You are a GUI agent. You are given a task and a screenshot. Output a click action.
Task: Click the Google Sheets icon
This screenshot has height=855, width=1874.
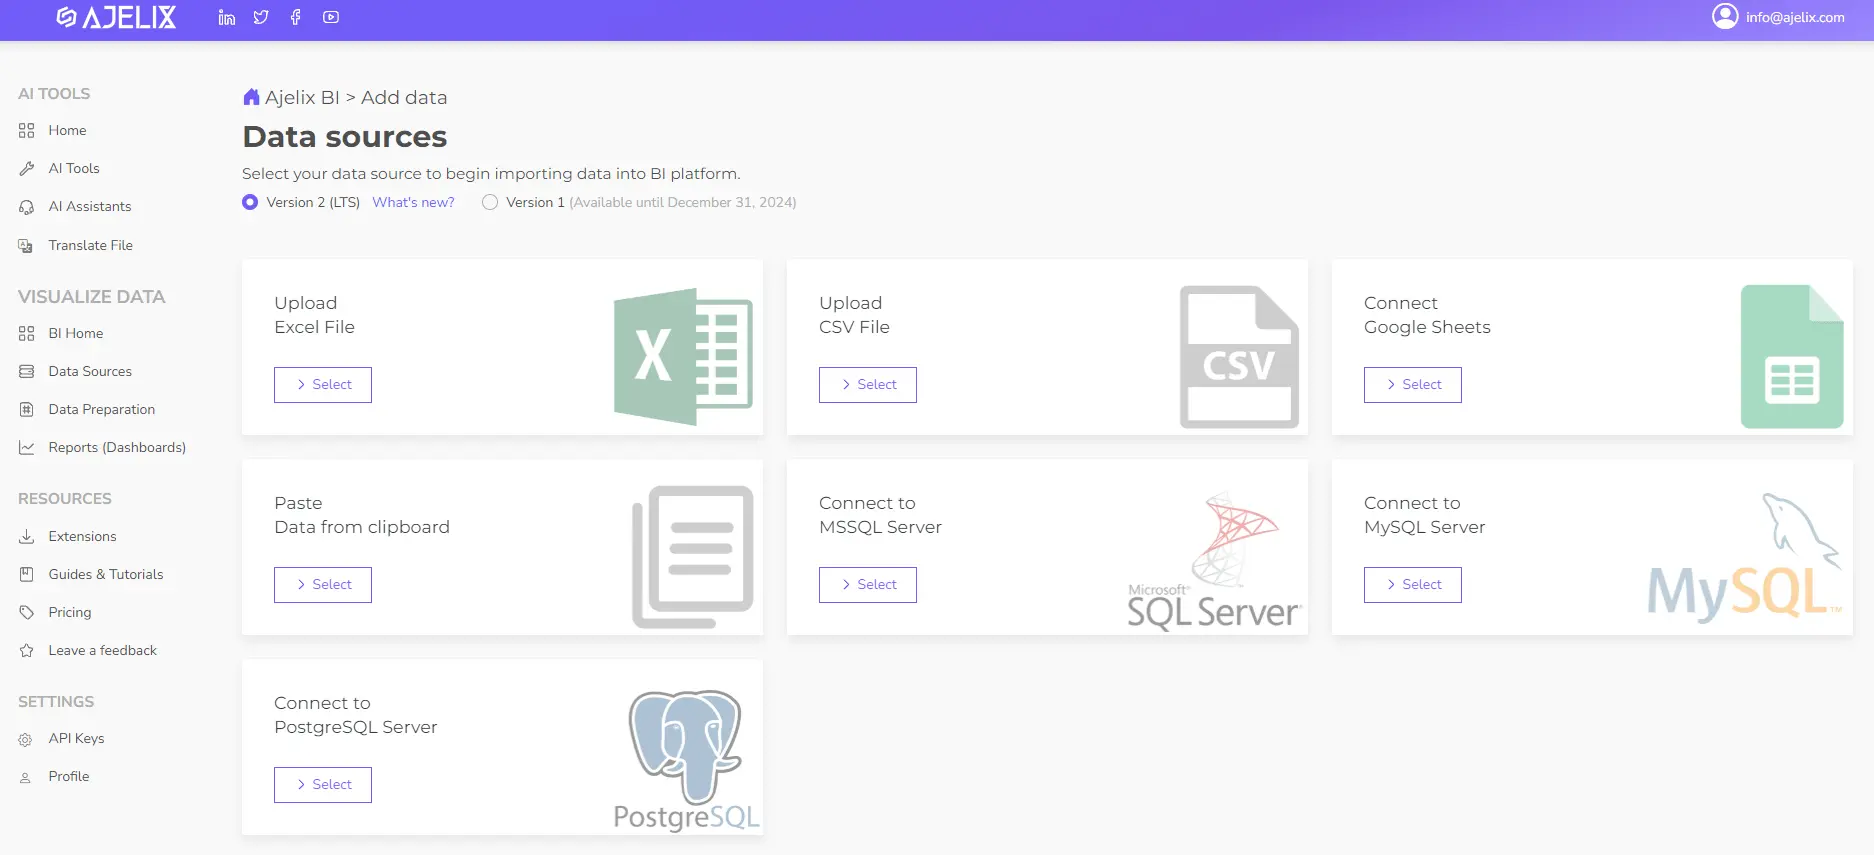click(x=1792, y=357)
